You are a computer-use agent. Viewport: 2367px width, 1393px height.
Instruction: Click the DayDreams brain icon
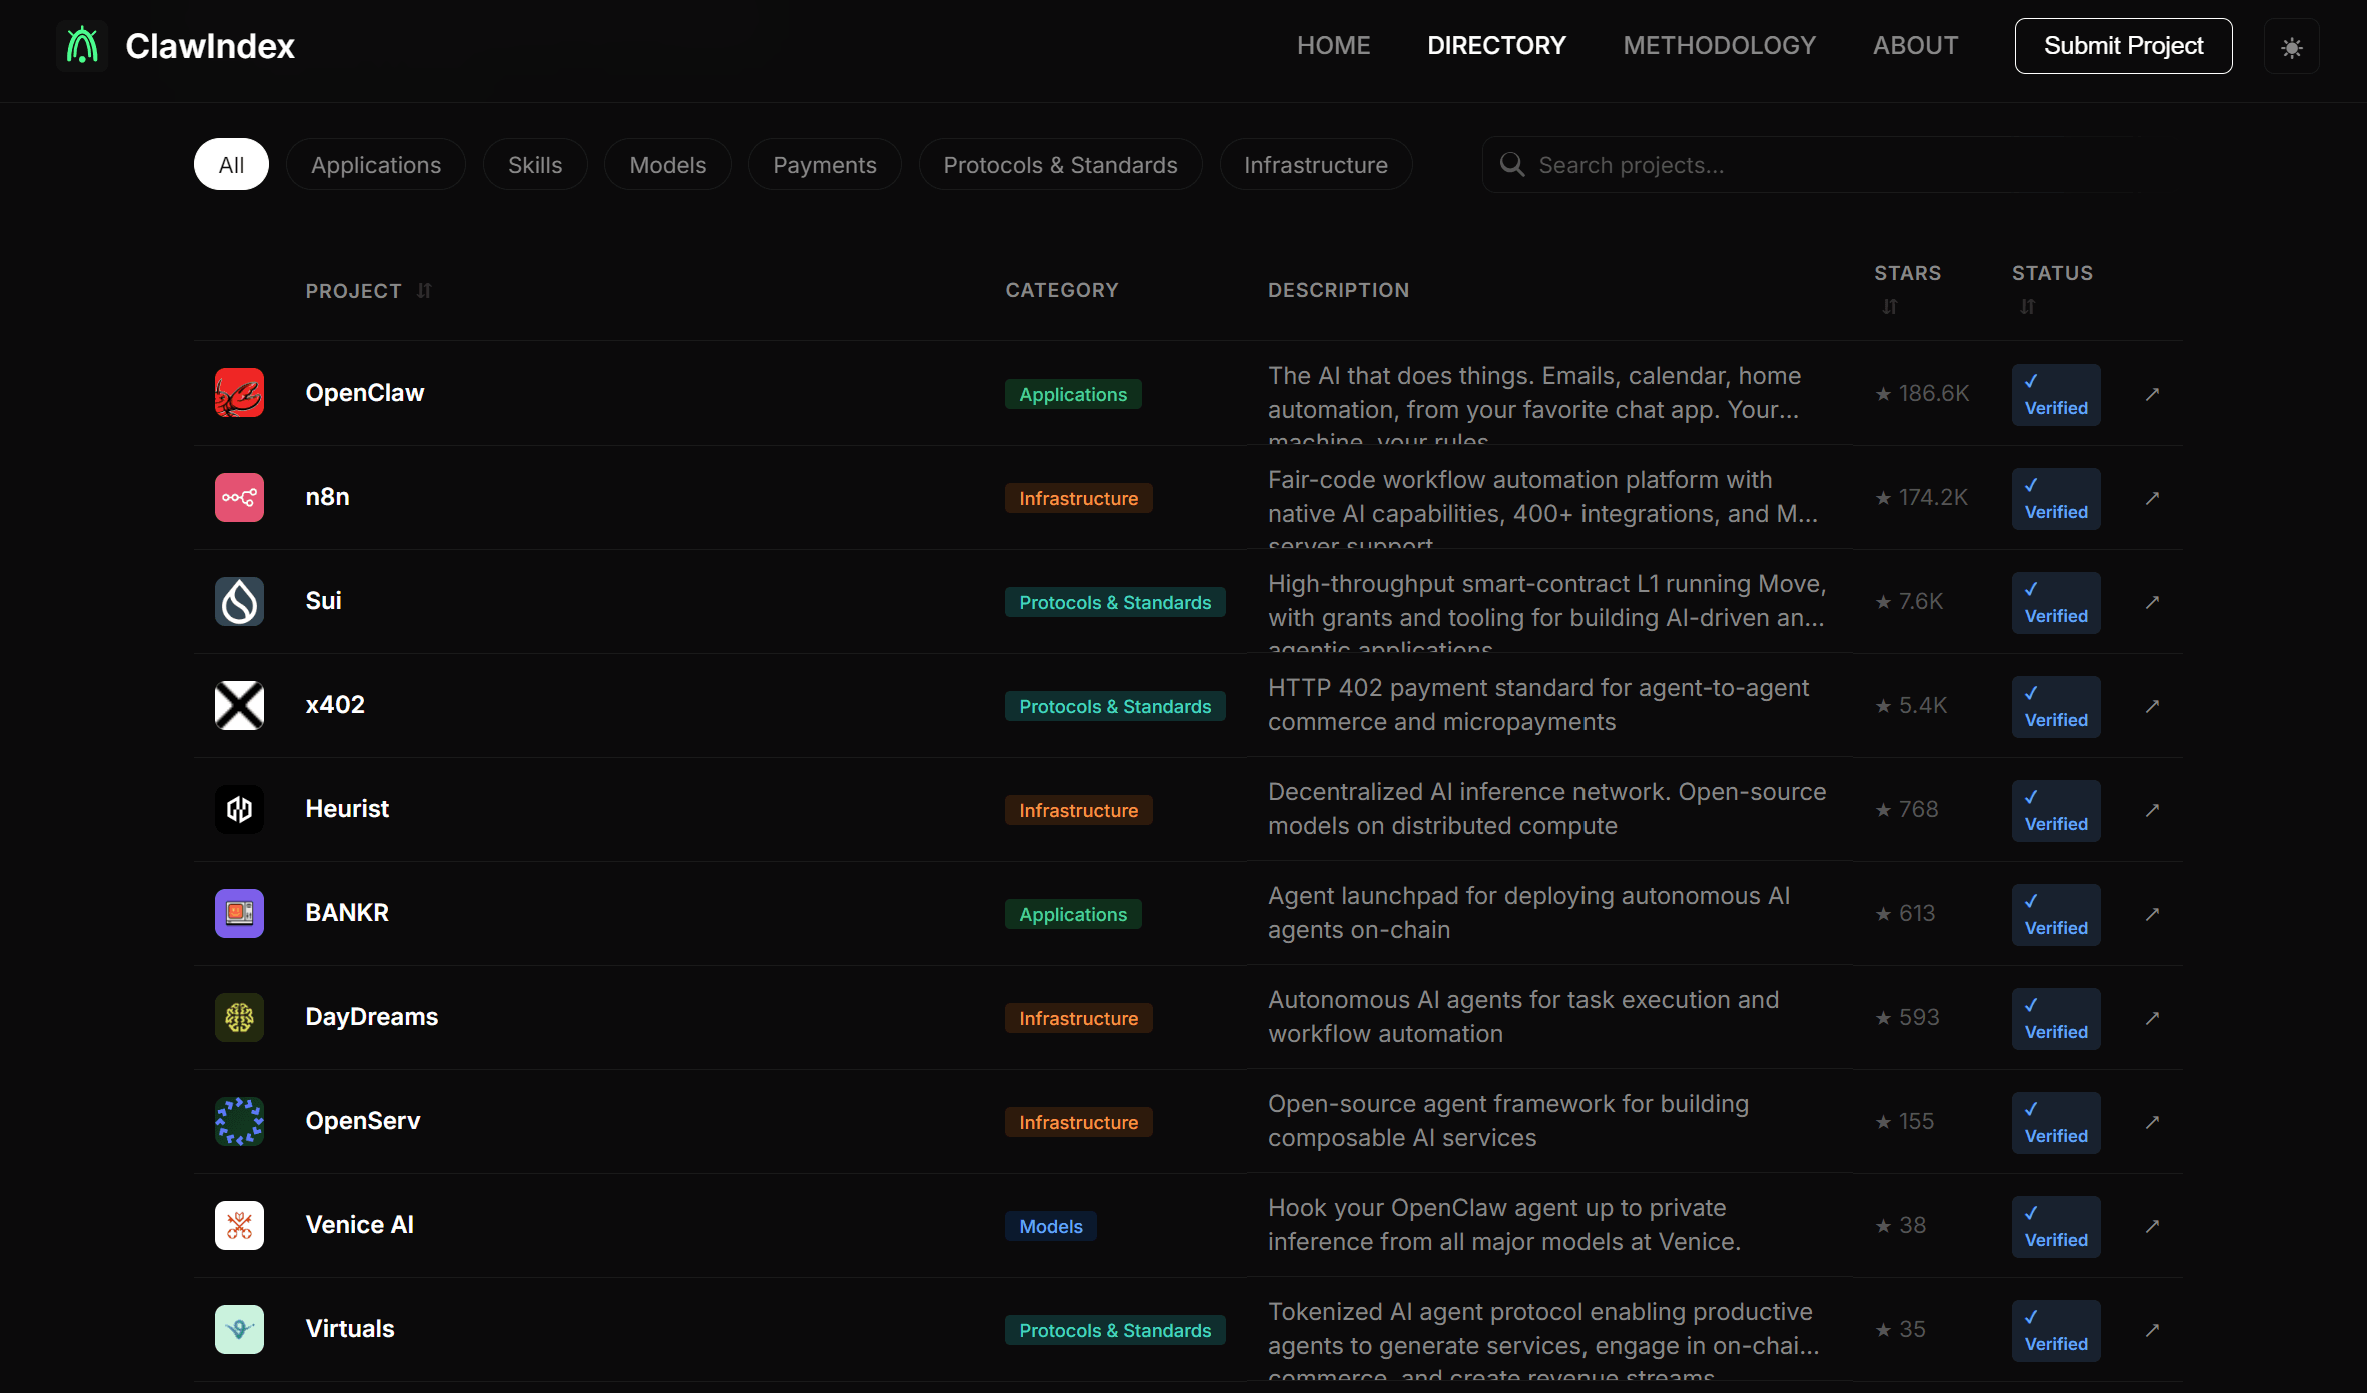pyautogui.click(x=239, y=1017)
